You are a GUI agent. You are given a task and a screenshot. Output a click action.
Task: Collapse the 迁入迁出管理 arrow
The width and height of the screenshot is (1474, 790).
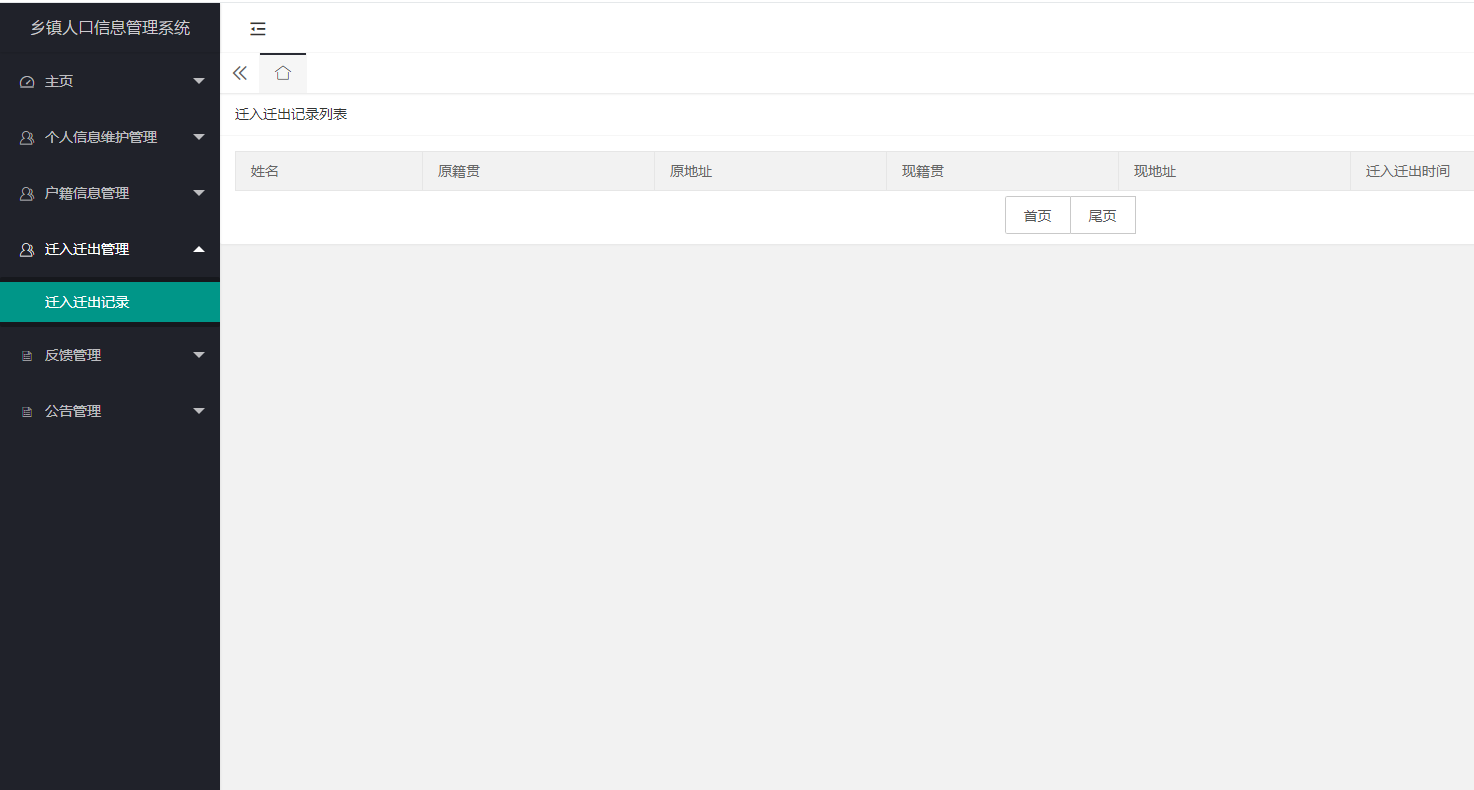(199, 249)
